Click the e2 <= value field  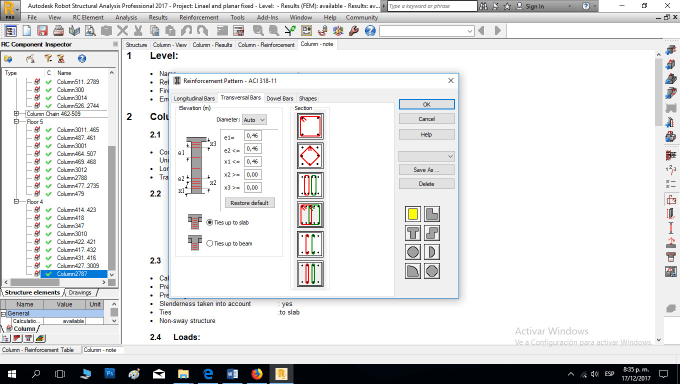click(x=252, y=149)
